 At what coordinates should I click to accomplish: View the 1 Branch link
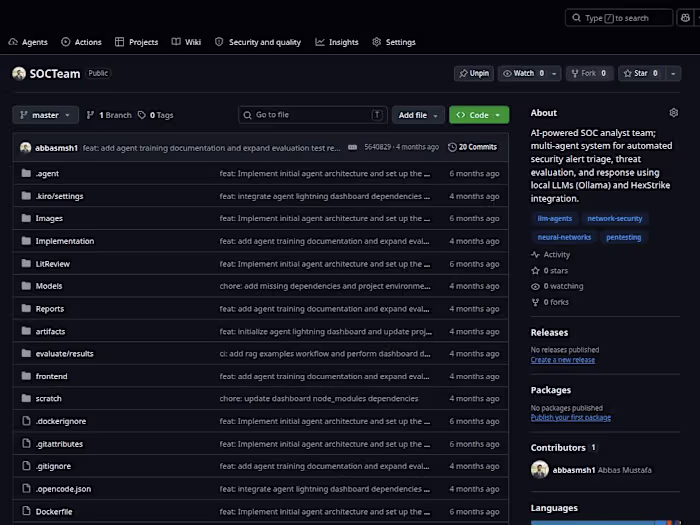pos(109,115)
